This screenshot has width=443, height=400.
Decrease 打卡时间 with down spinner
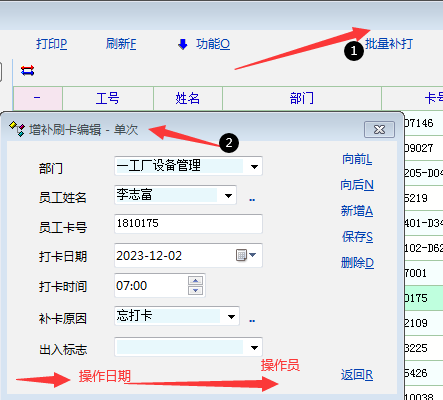coord(195,290)
